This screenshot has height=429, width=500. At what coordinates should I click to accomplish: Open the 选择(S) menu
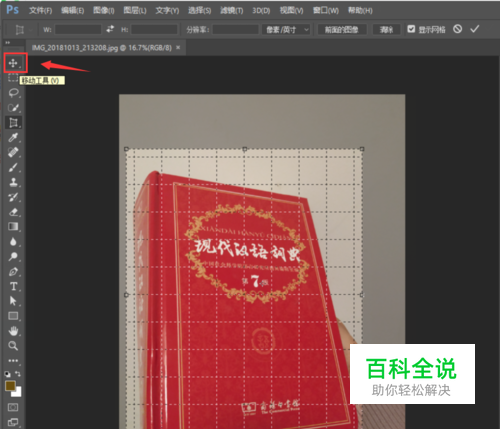pyautogui.click(x=199, y=11)
